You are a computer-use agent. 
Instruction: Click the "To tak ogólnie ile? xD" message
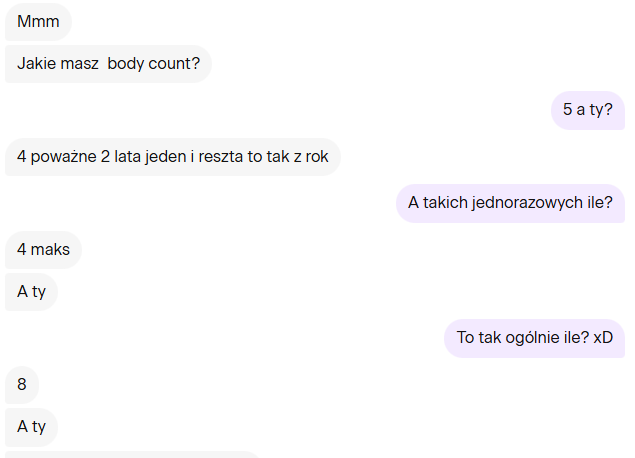pos(535,338)
